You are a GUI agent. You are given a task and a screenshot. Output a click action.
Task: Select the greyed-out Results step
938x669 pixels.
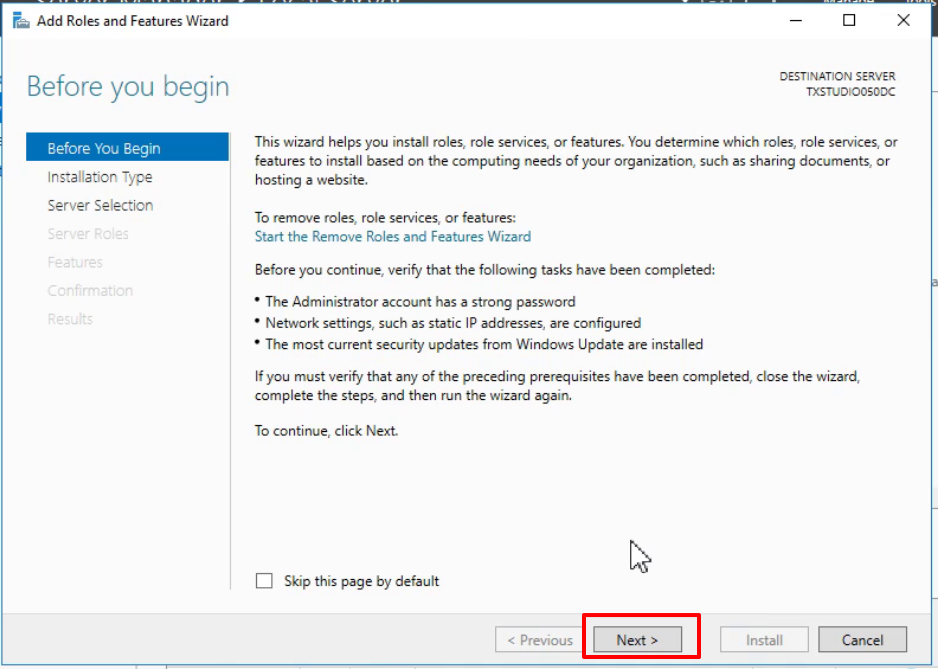pos(70,319)
